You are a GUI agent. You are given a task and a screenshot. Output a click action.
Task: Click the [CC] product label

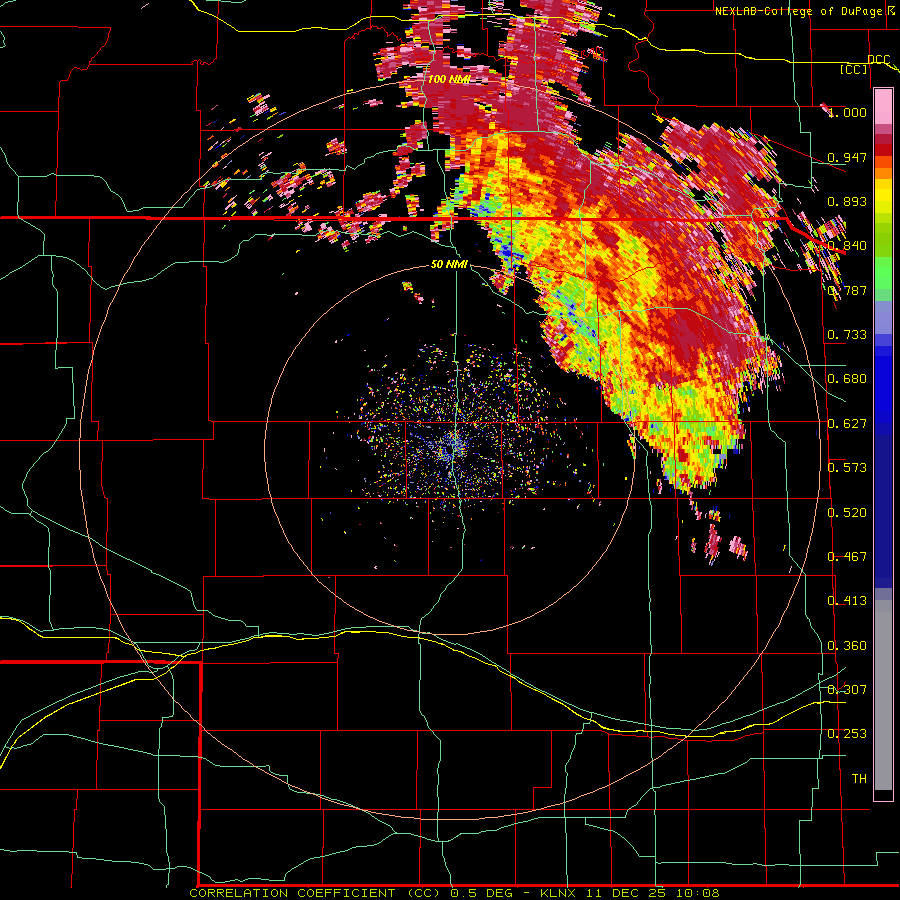854,69
